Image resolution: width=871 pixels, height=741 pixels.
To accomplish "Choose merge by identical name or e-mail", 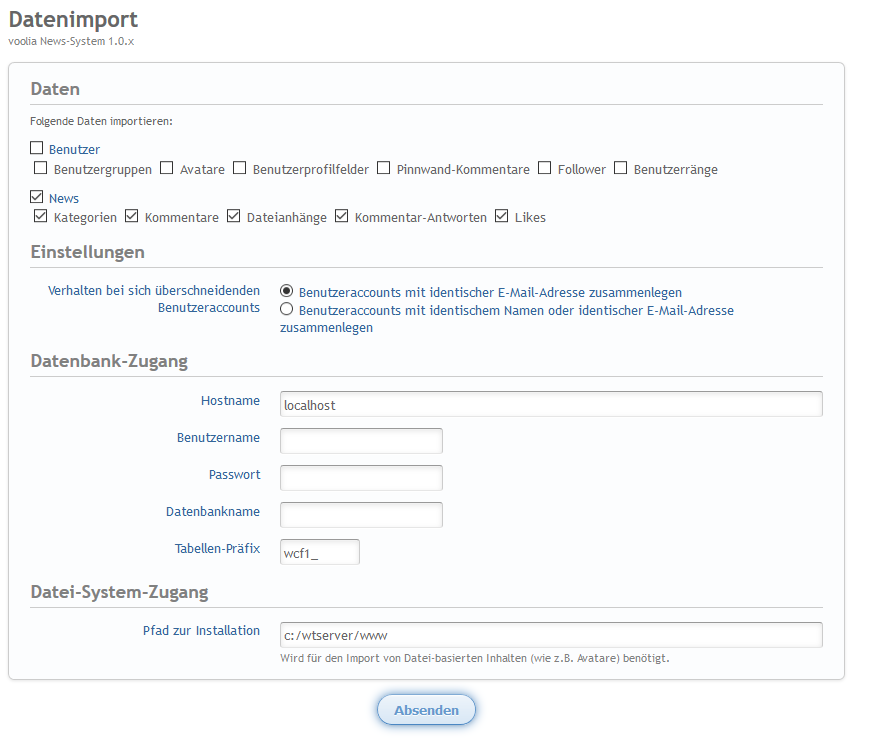I will click(x=287, y=310).
